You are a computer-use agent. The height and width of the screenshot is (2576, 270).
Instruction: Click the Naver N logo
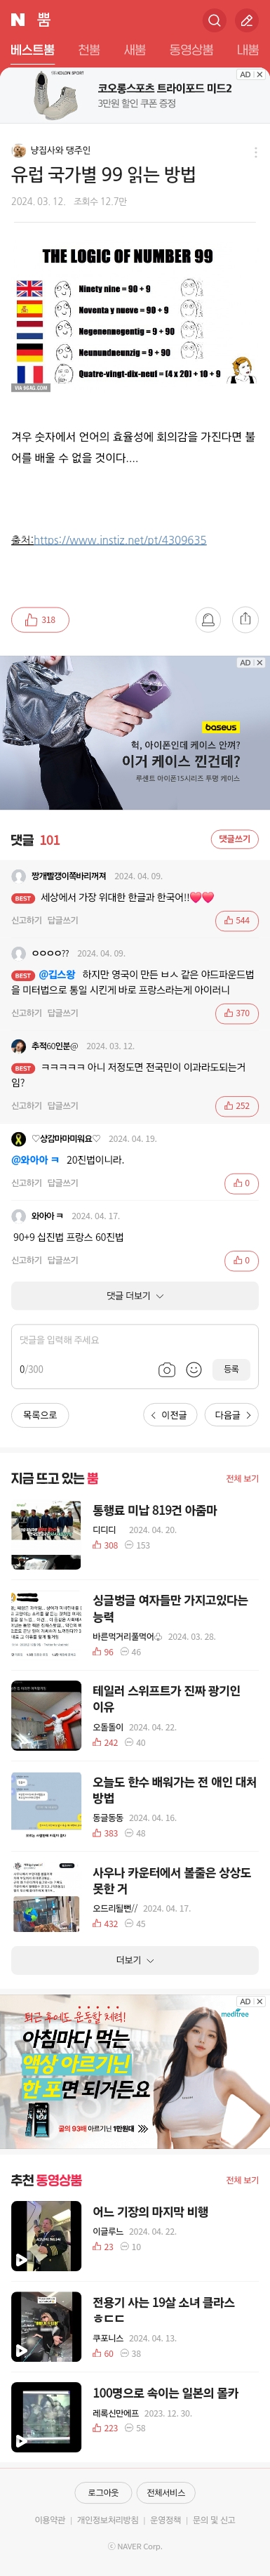tap(17, 20)
